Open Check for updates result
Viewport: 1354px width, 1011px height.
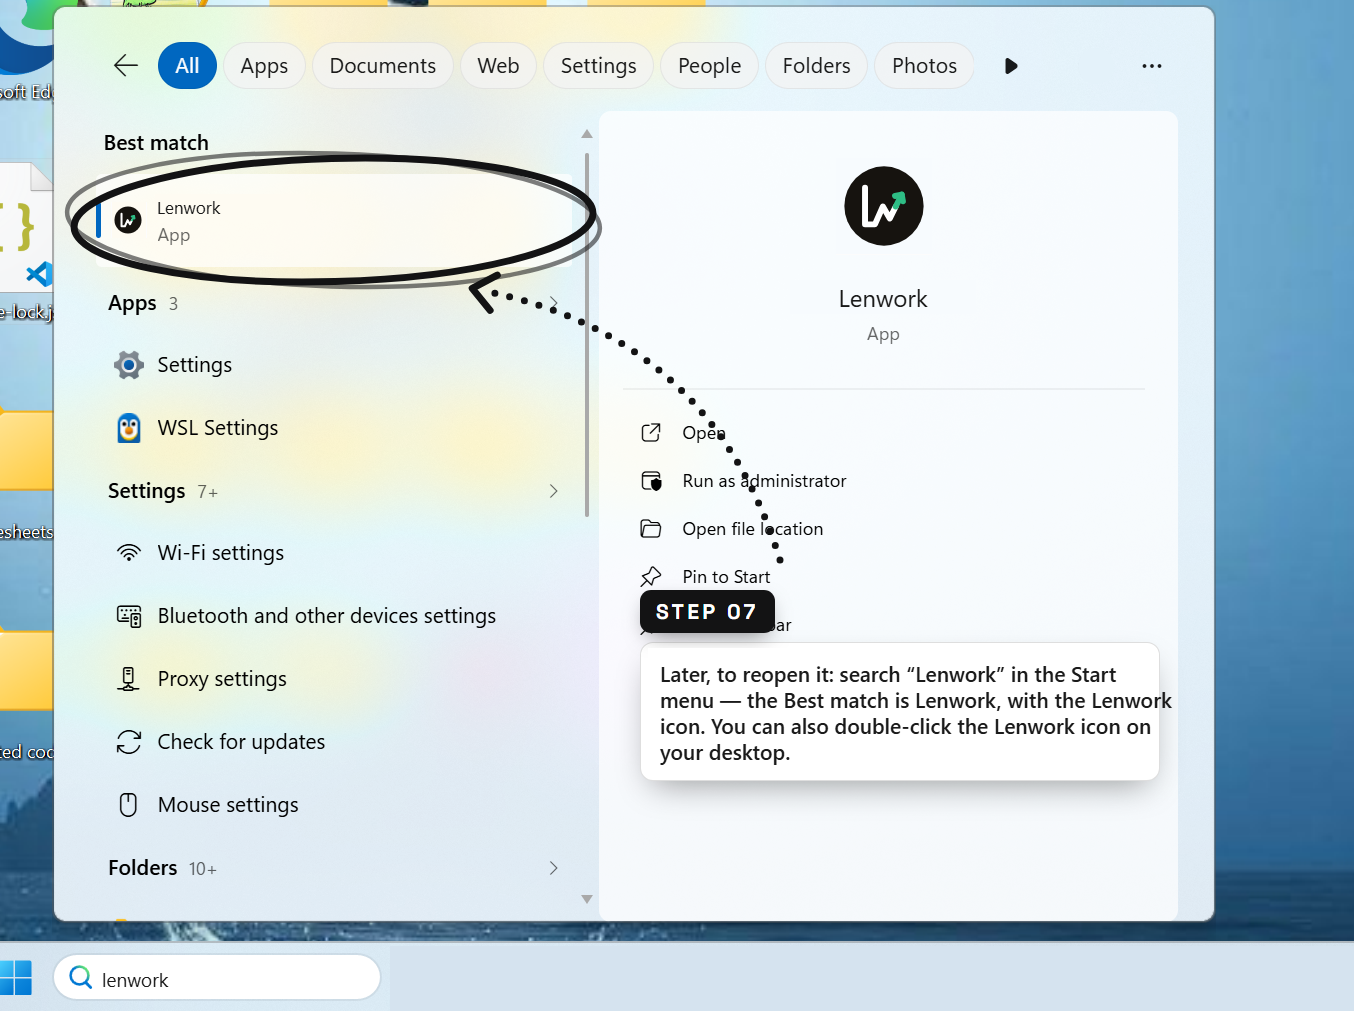click(x=334, y=742)
